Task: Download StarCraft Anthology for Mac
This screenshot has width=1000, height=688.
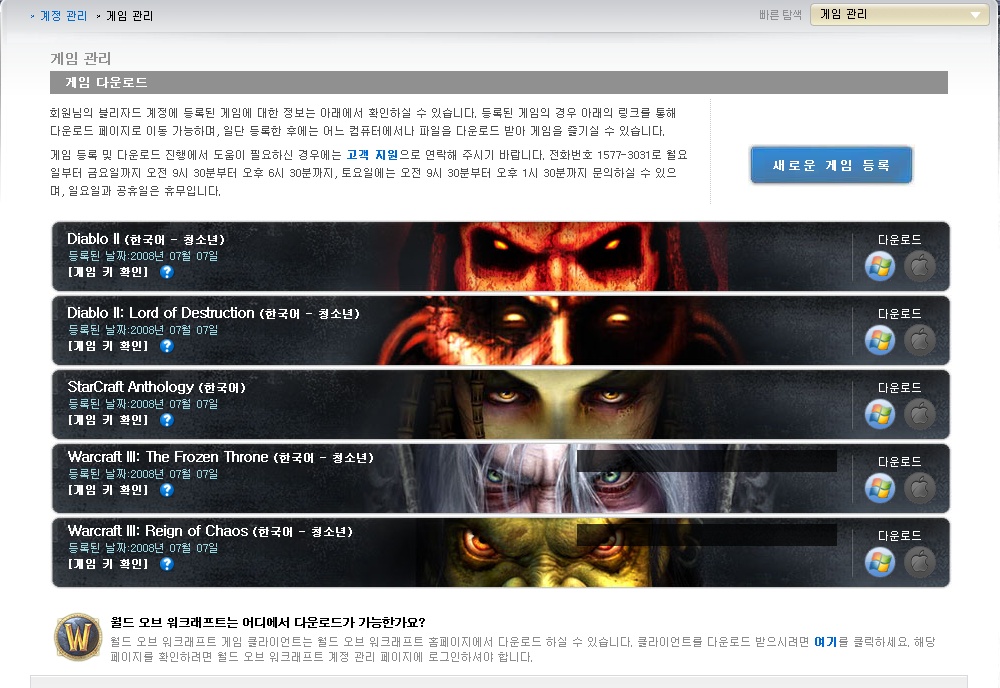Action: pyautogui.click(x=920, y=414)
